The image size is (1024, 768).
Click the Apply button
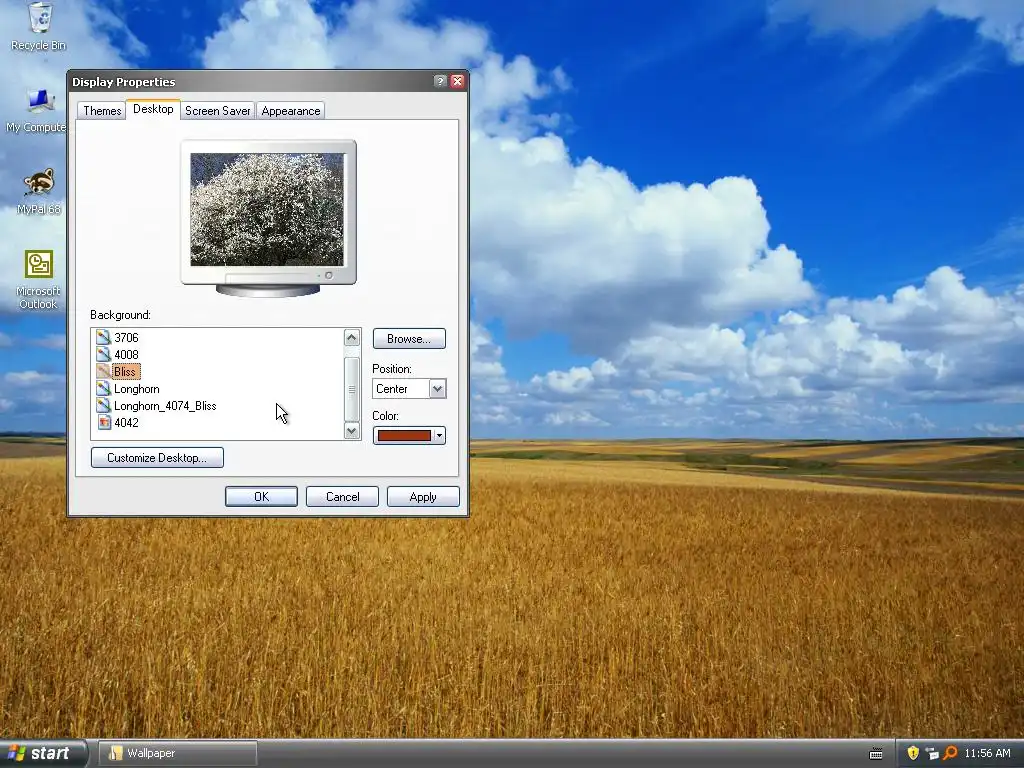click(423, 496)
